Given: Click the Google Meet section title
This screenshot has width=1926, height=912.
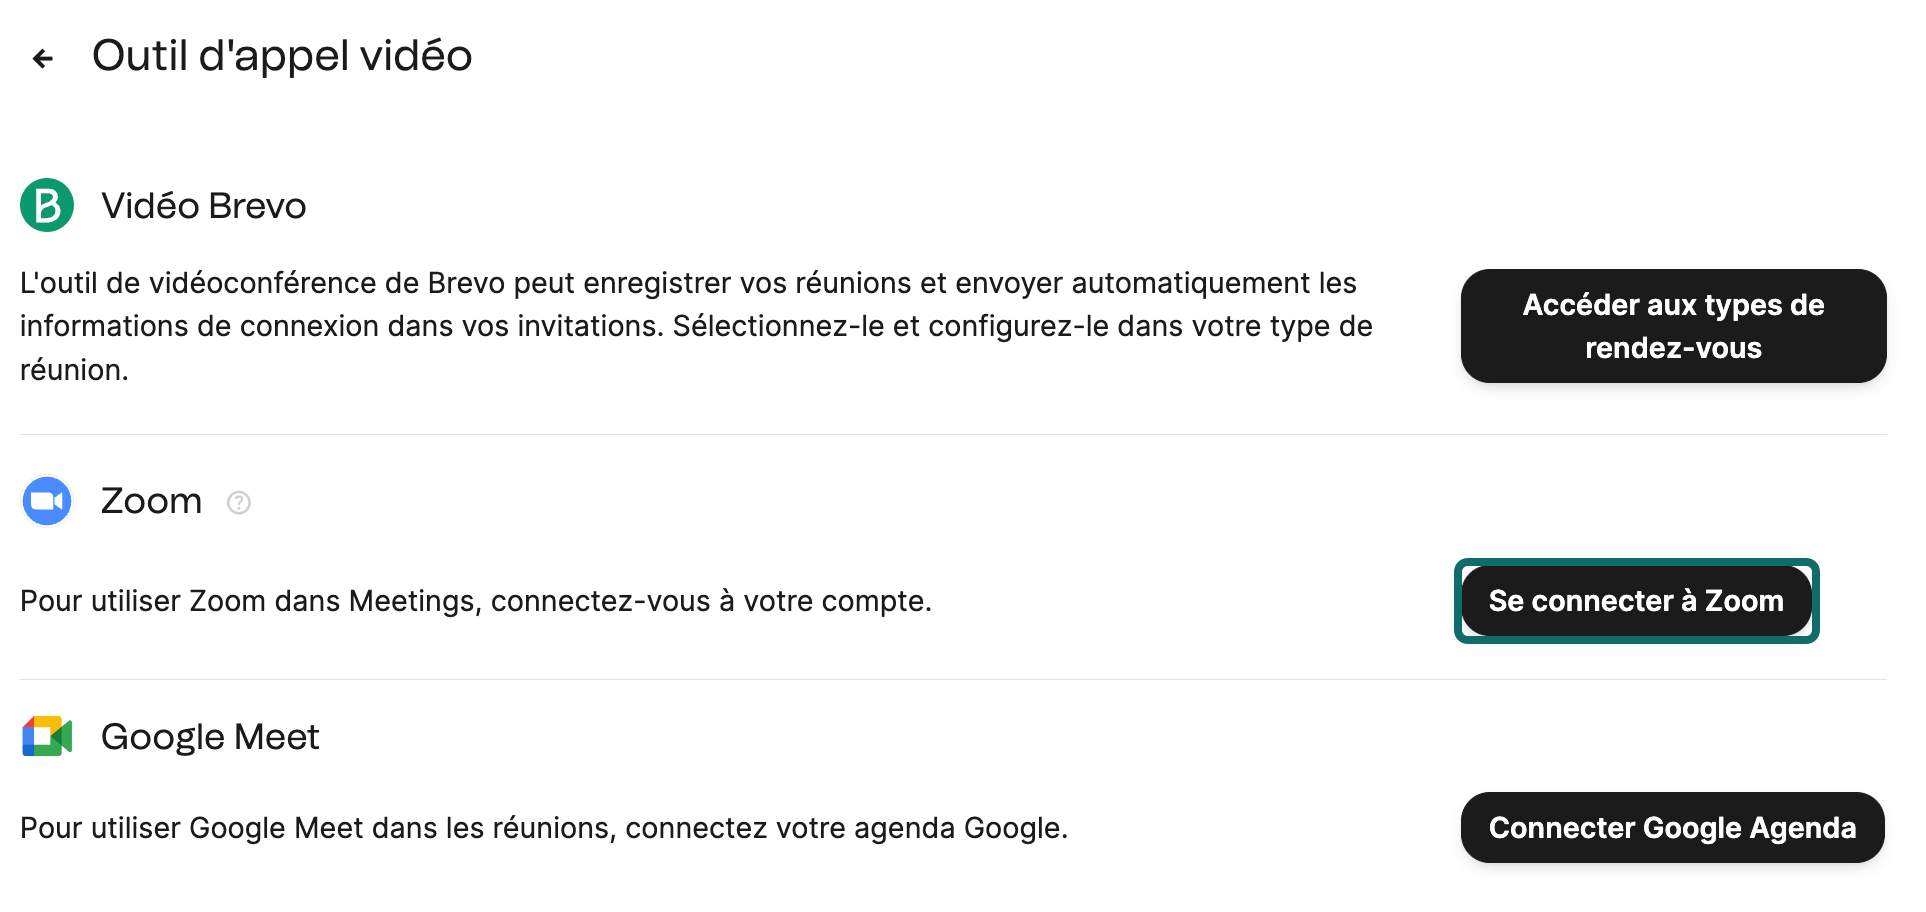Looking at the screenshot, I should [209, 737].
